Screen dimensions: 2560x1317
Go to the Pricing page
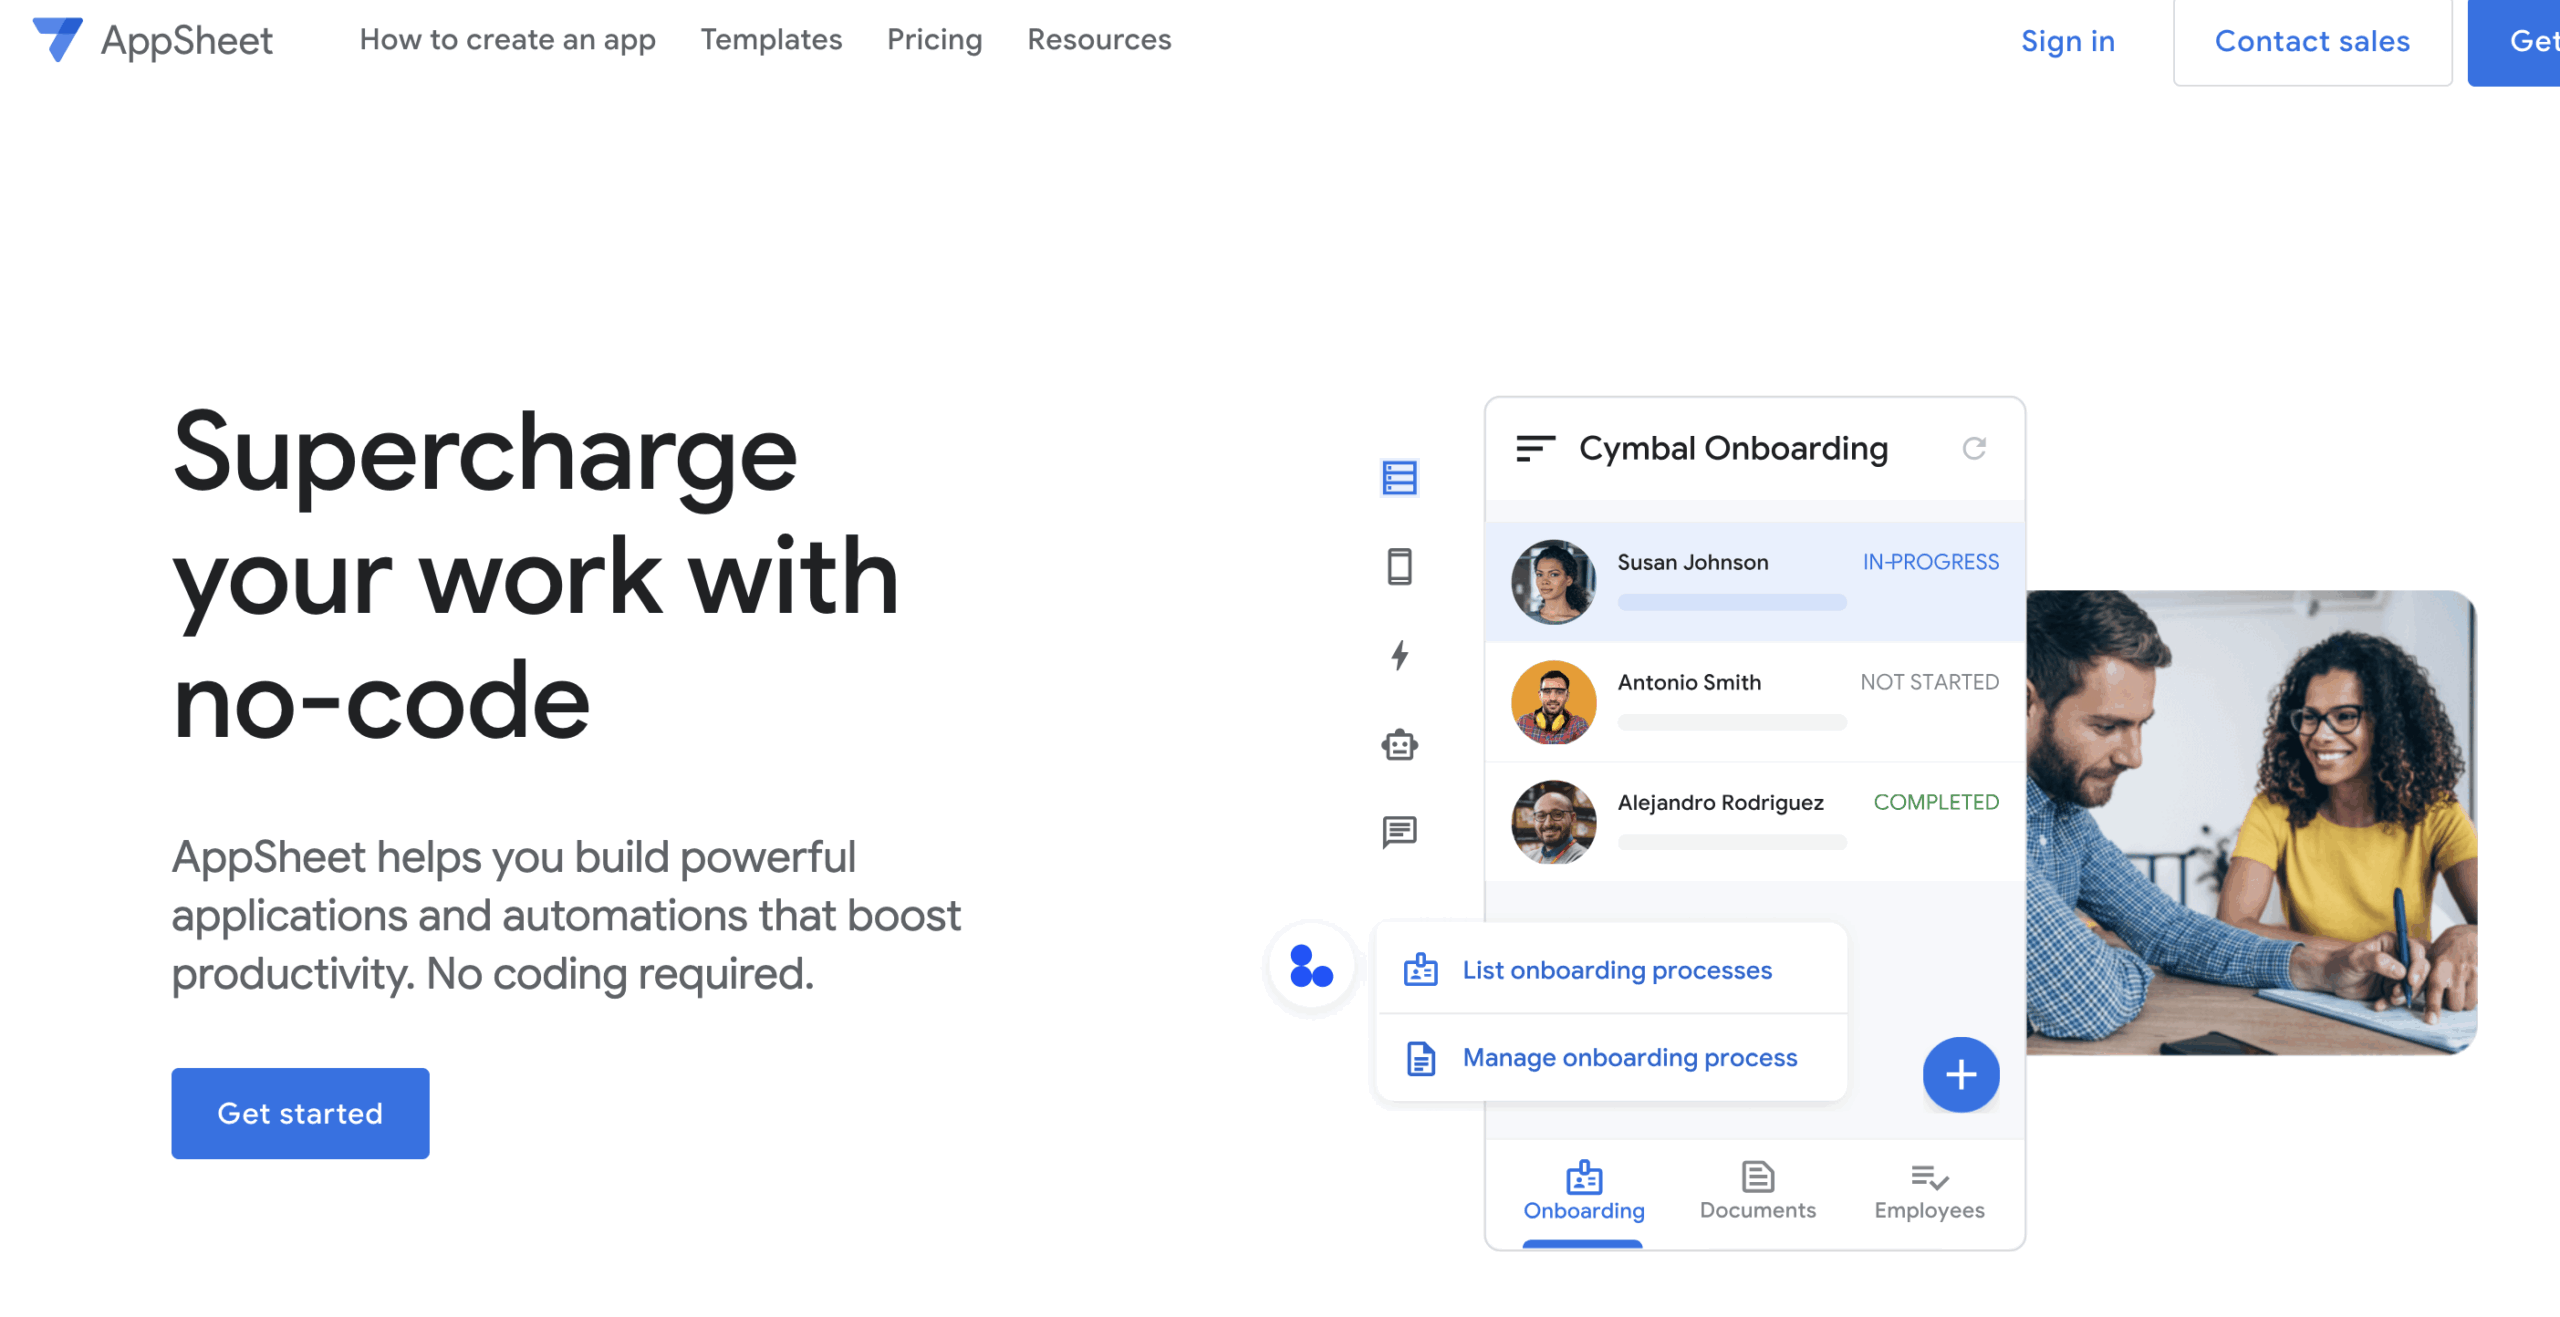(x=934, y=40)
